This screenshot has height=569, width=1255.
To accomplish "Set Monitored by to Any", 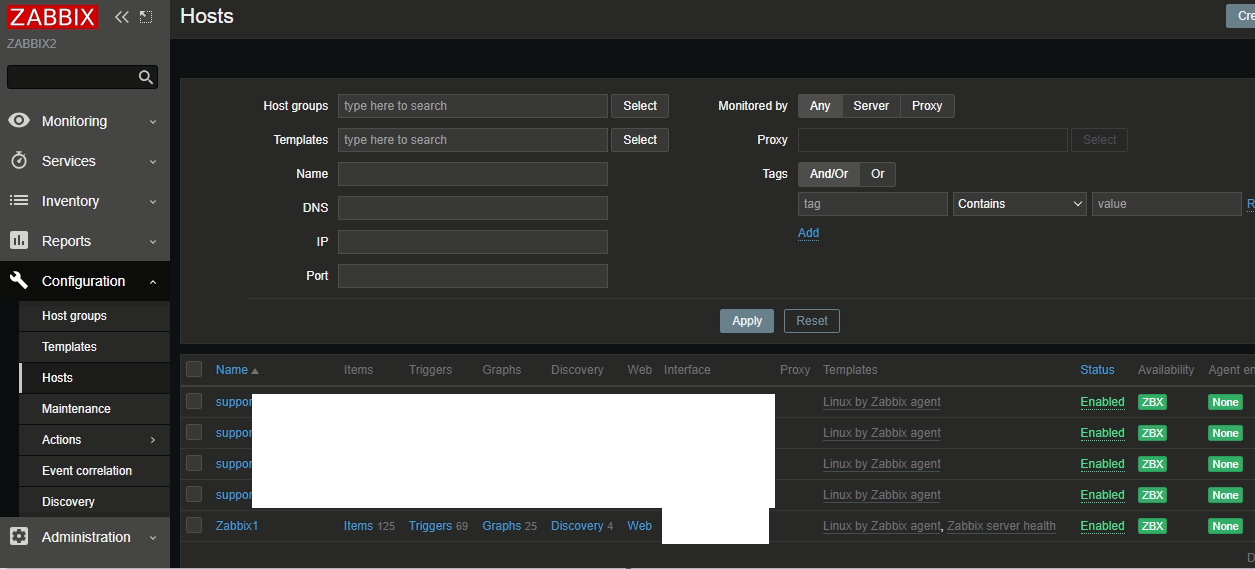I will pos(820,106).
